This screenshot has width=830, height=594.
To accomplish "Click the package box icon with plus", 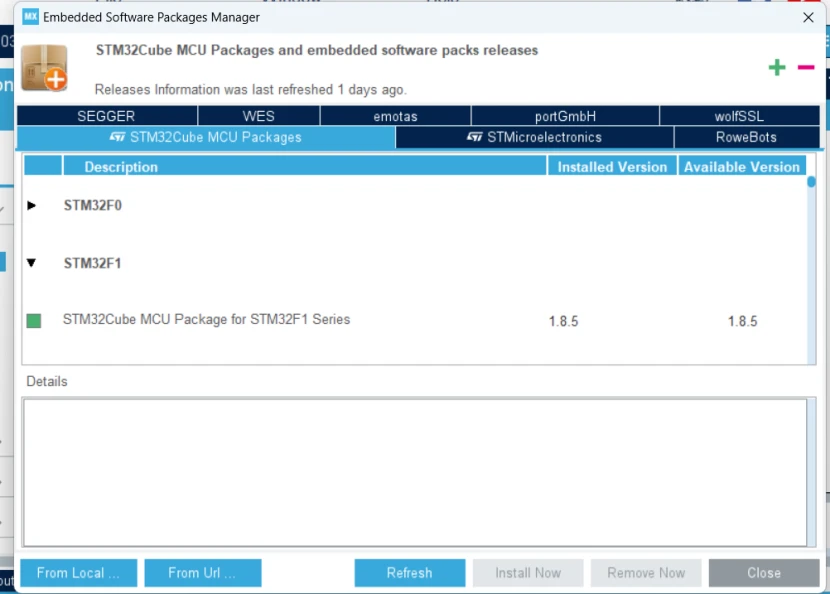I will pos(44,68).
